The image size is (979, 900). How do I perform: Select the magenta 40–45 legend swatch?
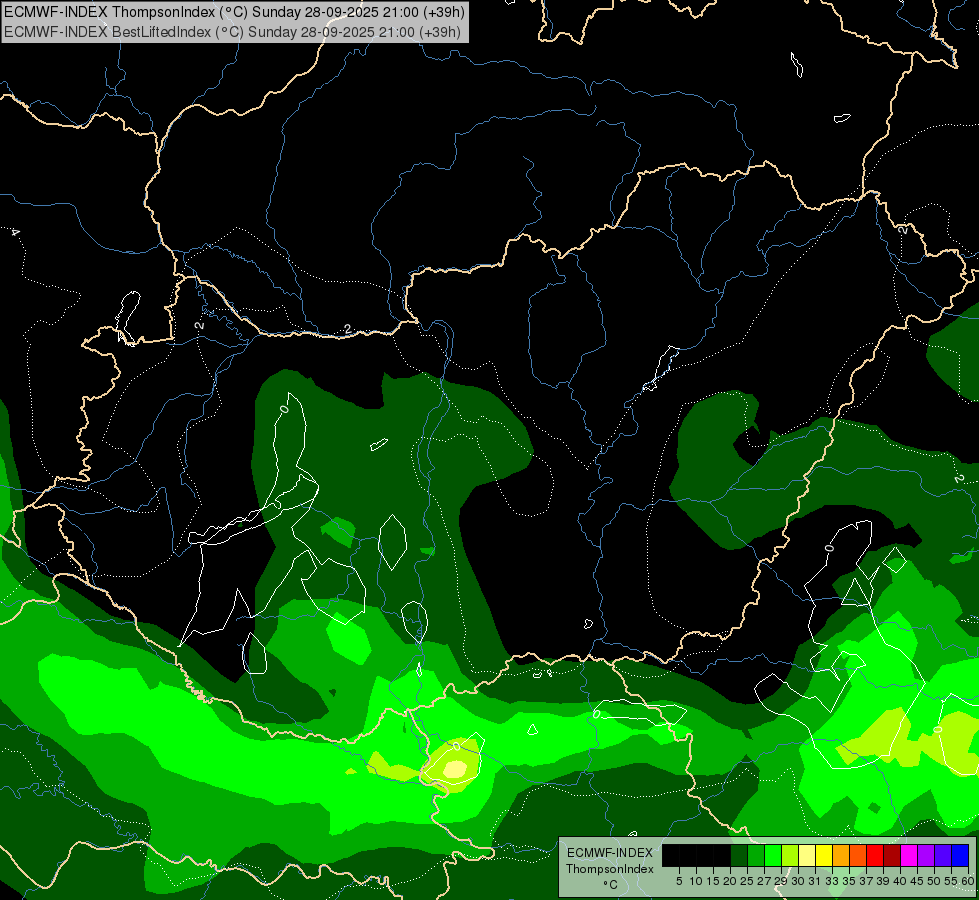pyautogui.click(x=910, y=855)
